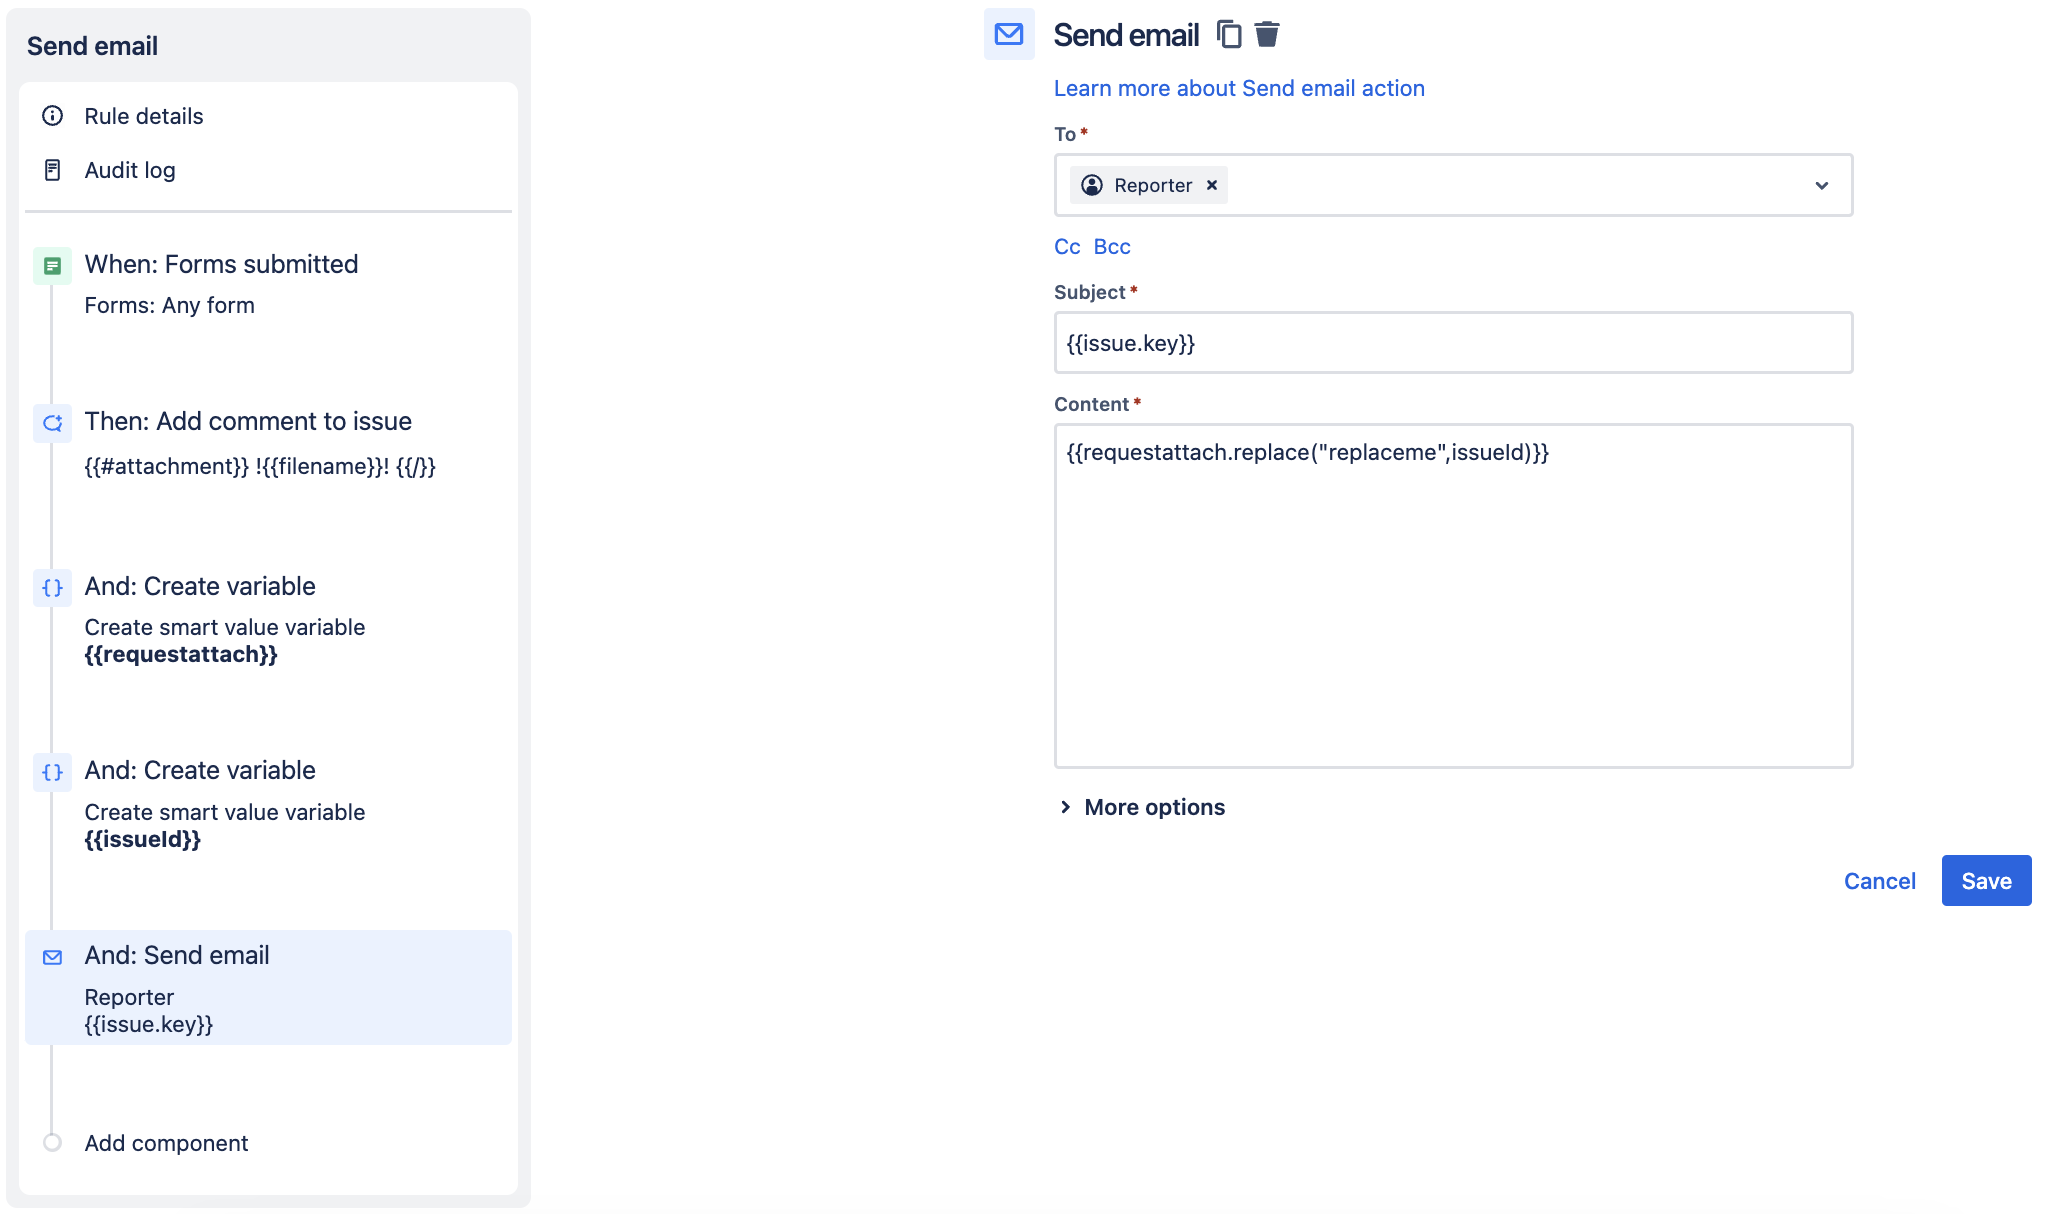
Task: Click the duplicate Send email action icon
Action: (1229, 35)
